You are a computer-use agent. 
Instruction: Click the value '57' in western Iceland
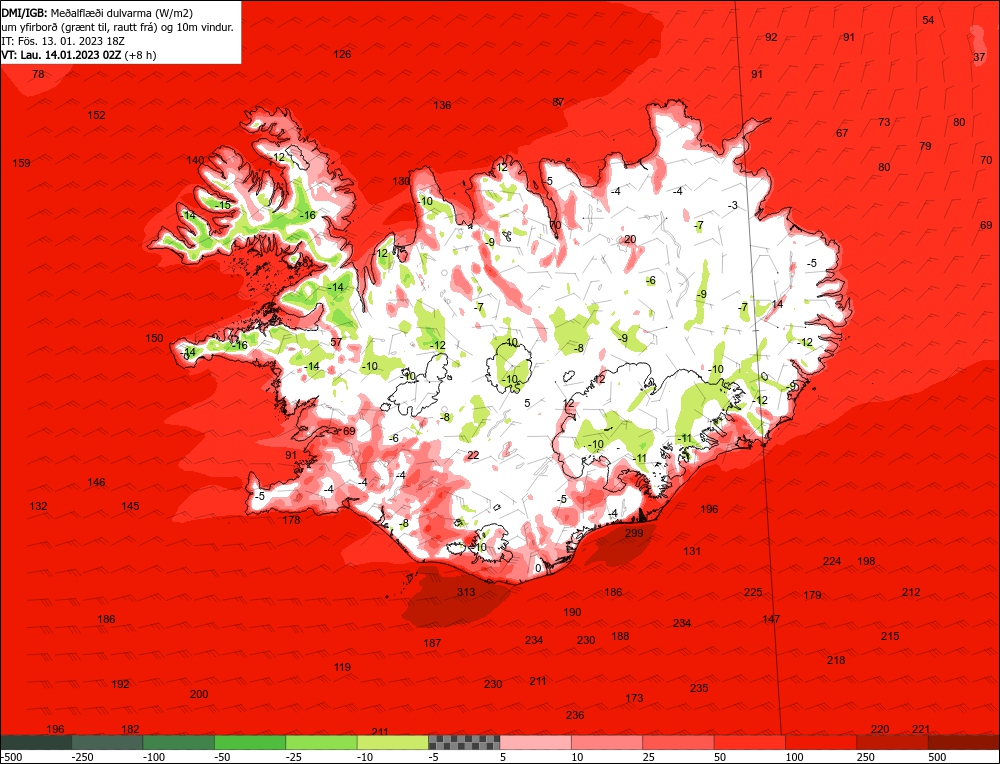336,342
